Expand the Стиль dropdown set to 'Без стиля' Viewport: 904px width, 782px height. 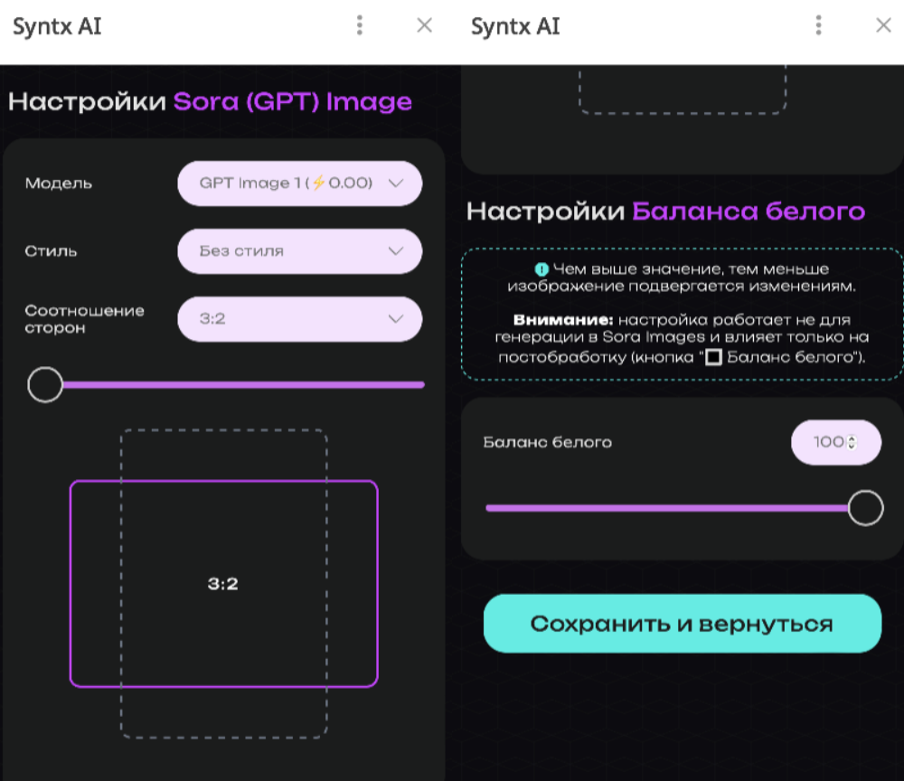click(299, 251)
